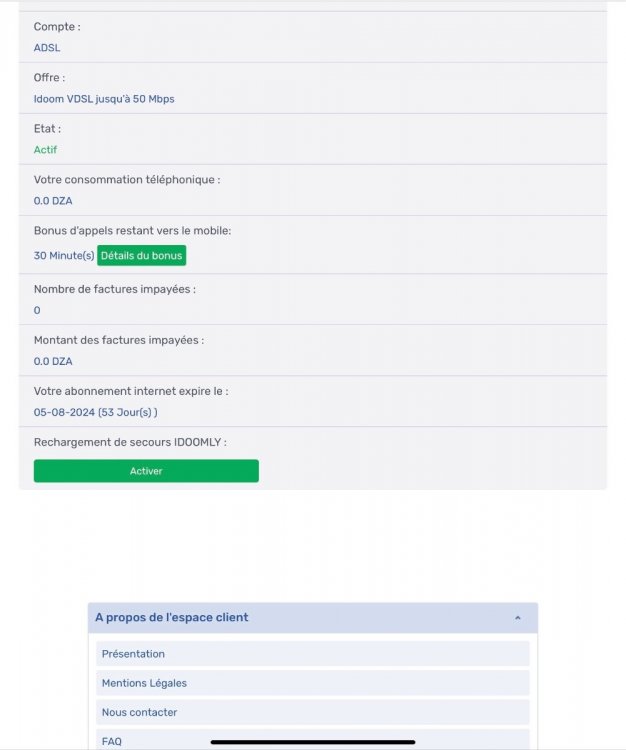The height and width of the screenshot is (750, 626).
Task: Click the unpaid invoices amount 0.0 DZA
Action: (53, 361)
